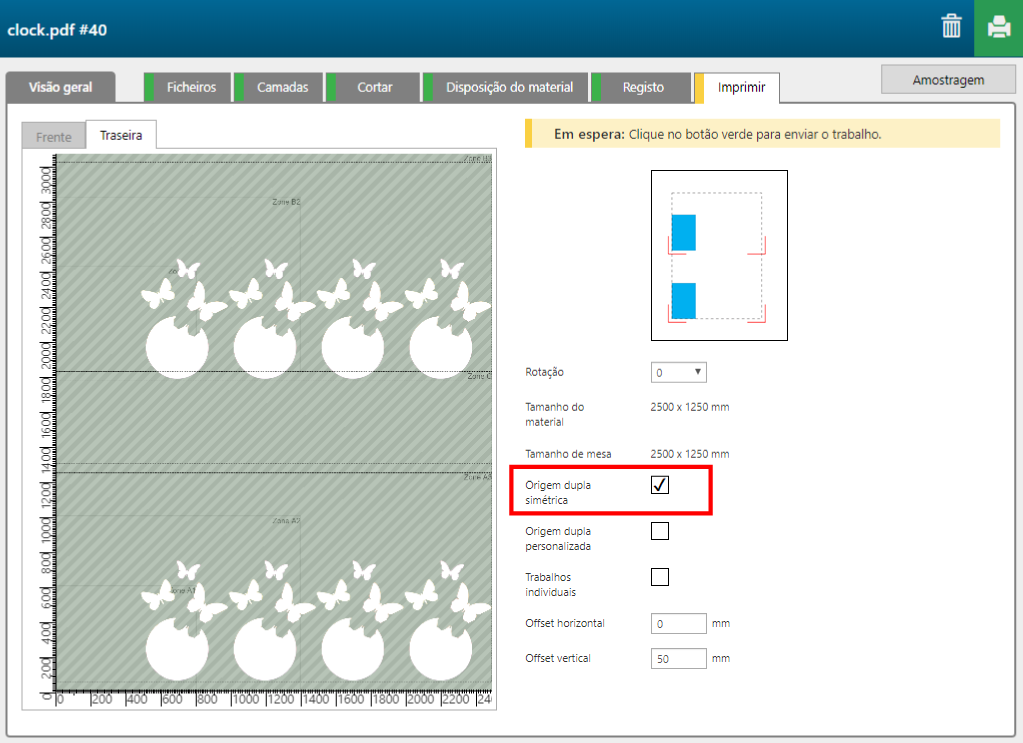Go to the Camadas tab
The image size is (1023, 743).
(282, 87)
